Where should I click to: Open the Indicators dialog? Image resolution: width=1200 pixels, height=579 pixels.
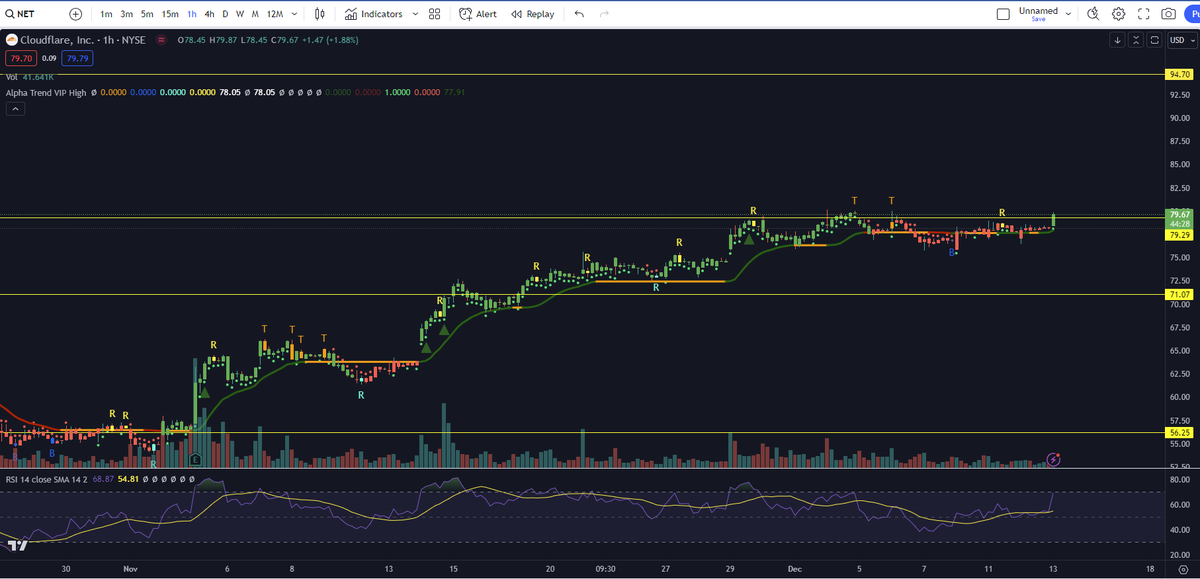[x=374, y=14]
